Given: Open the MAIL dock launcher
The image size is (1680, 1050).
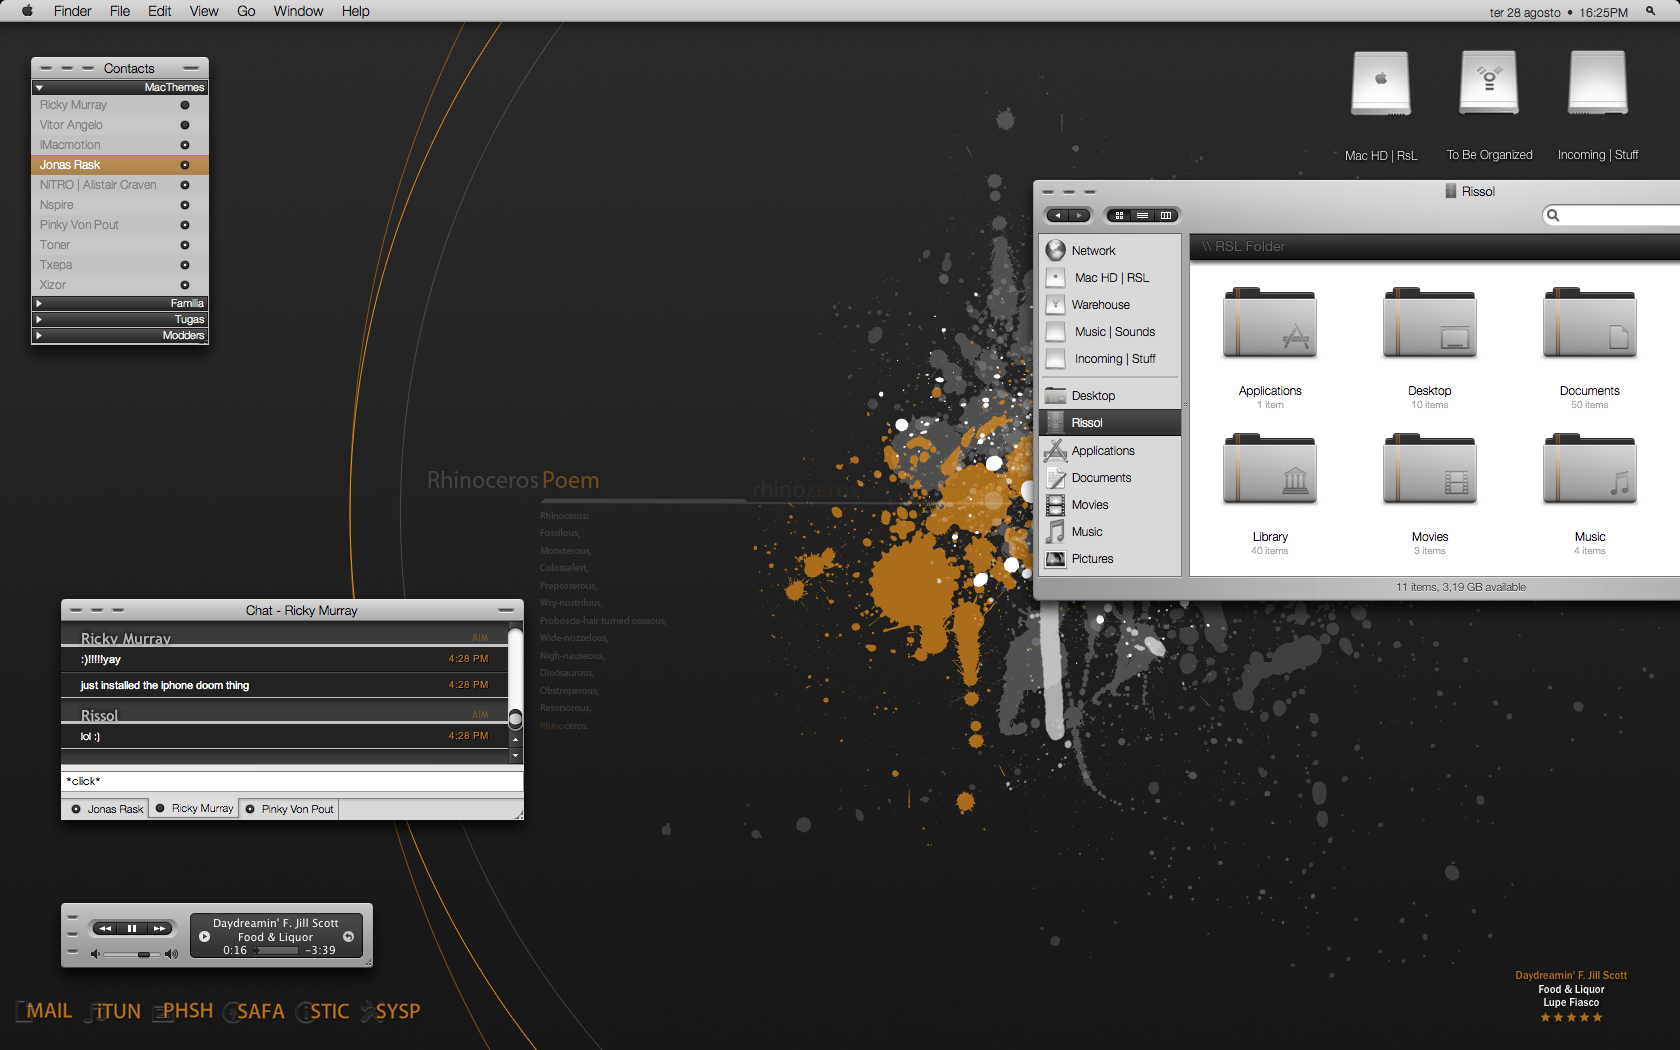Looking at the screenshot, I should [x=45, y=1011].
